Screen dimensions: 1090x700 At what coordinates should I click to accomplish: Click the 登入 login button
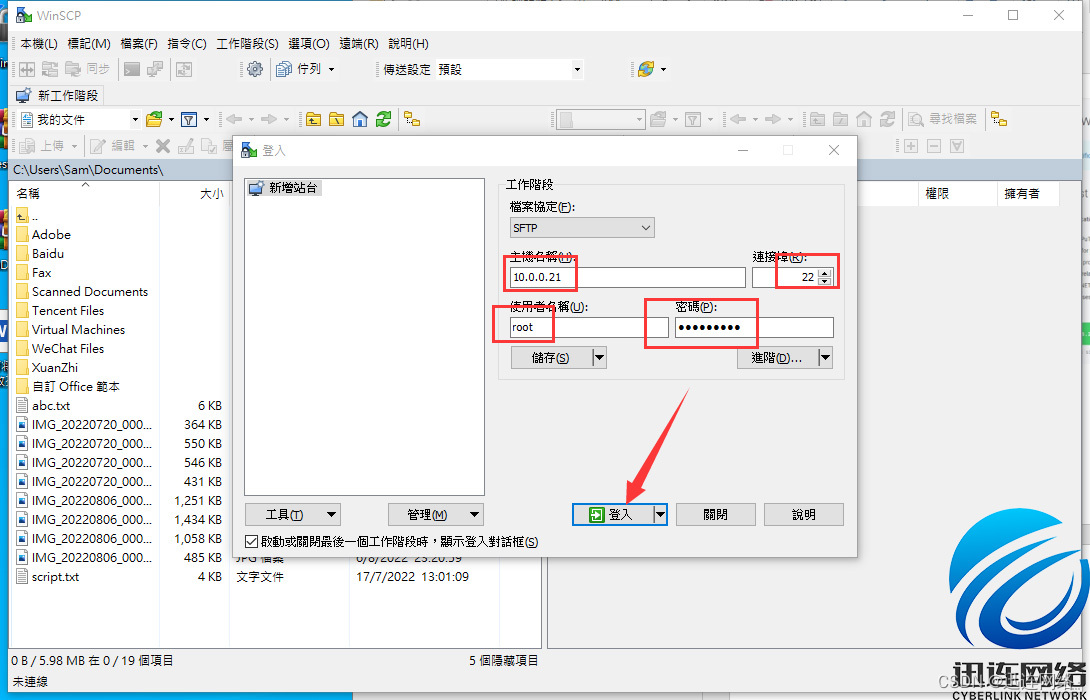[613, 515]
